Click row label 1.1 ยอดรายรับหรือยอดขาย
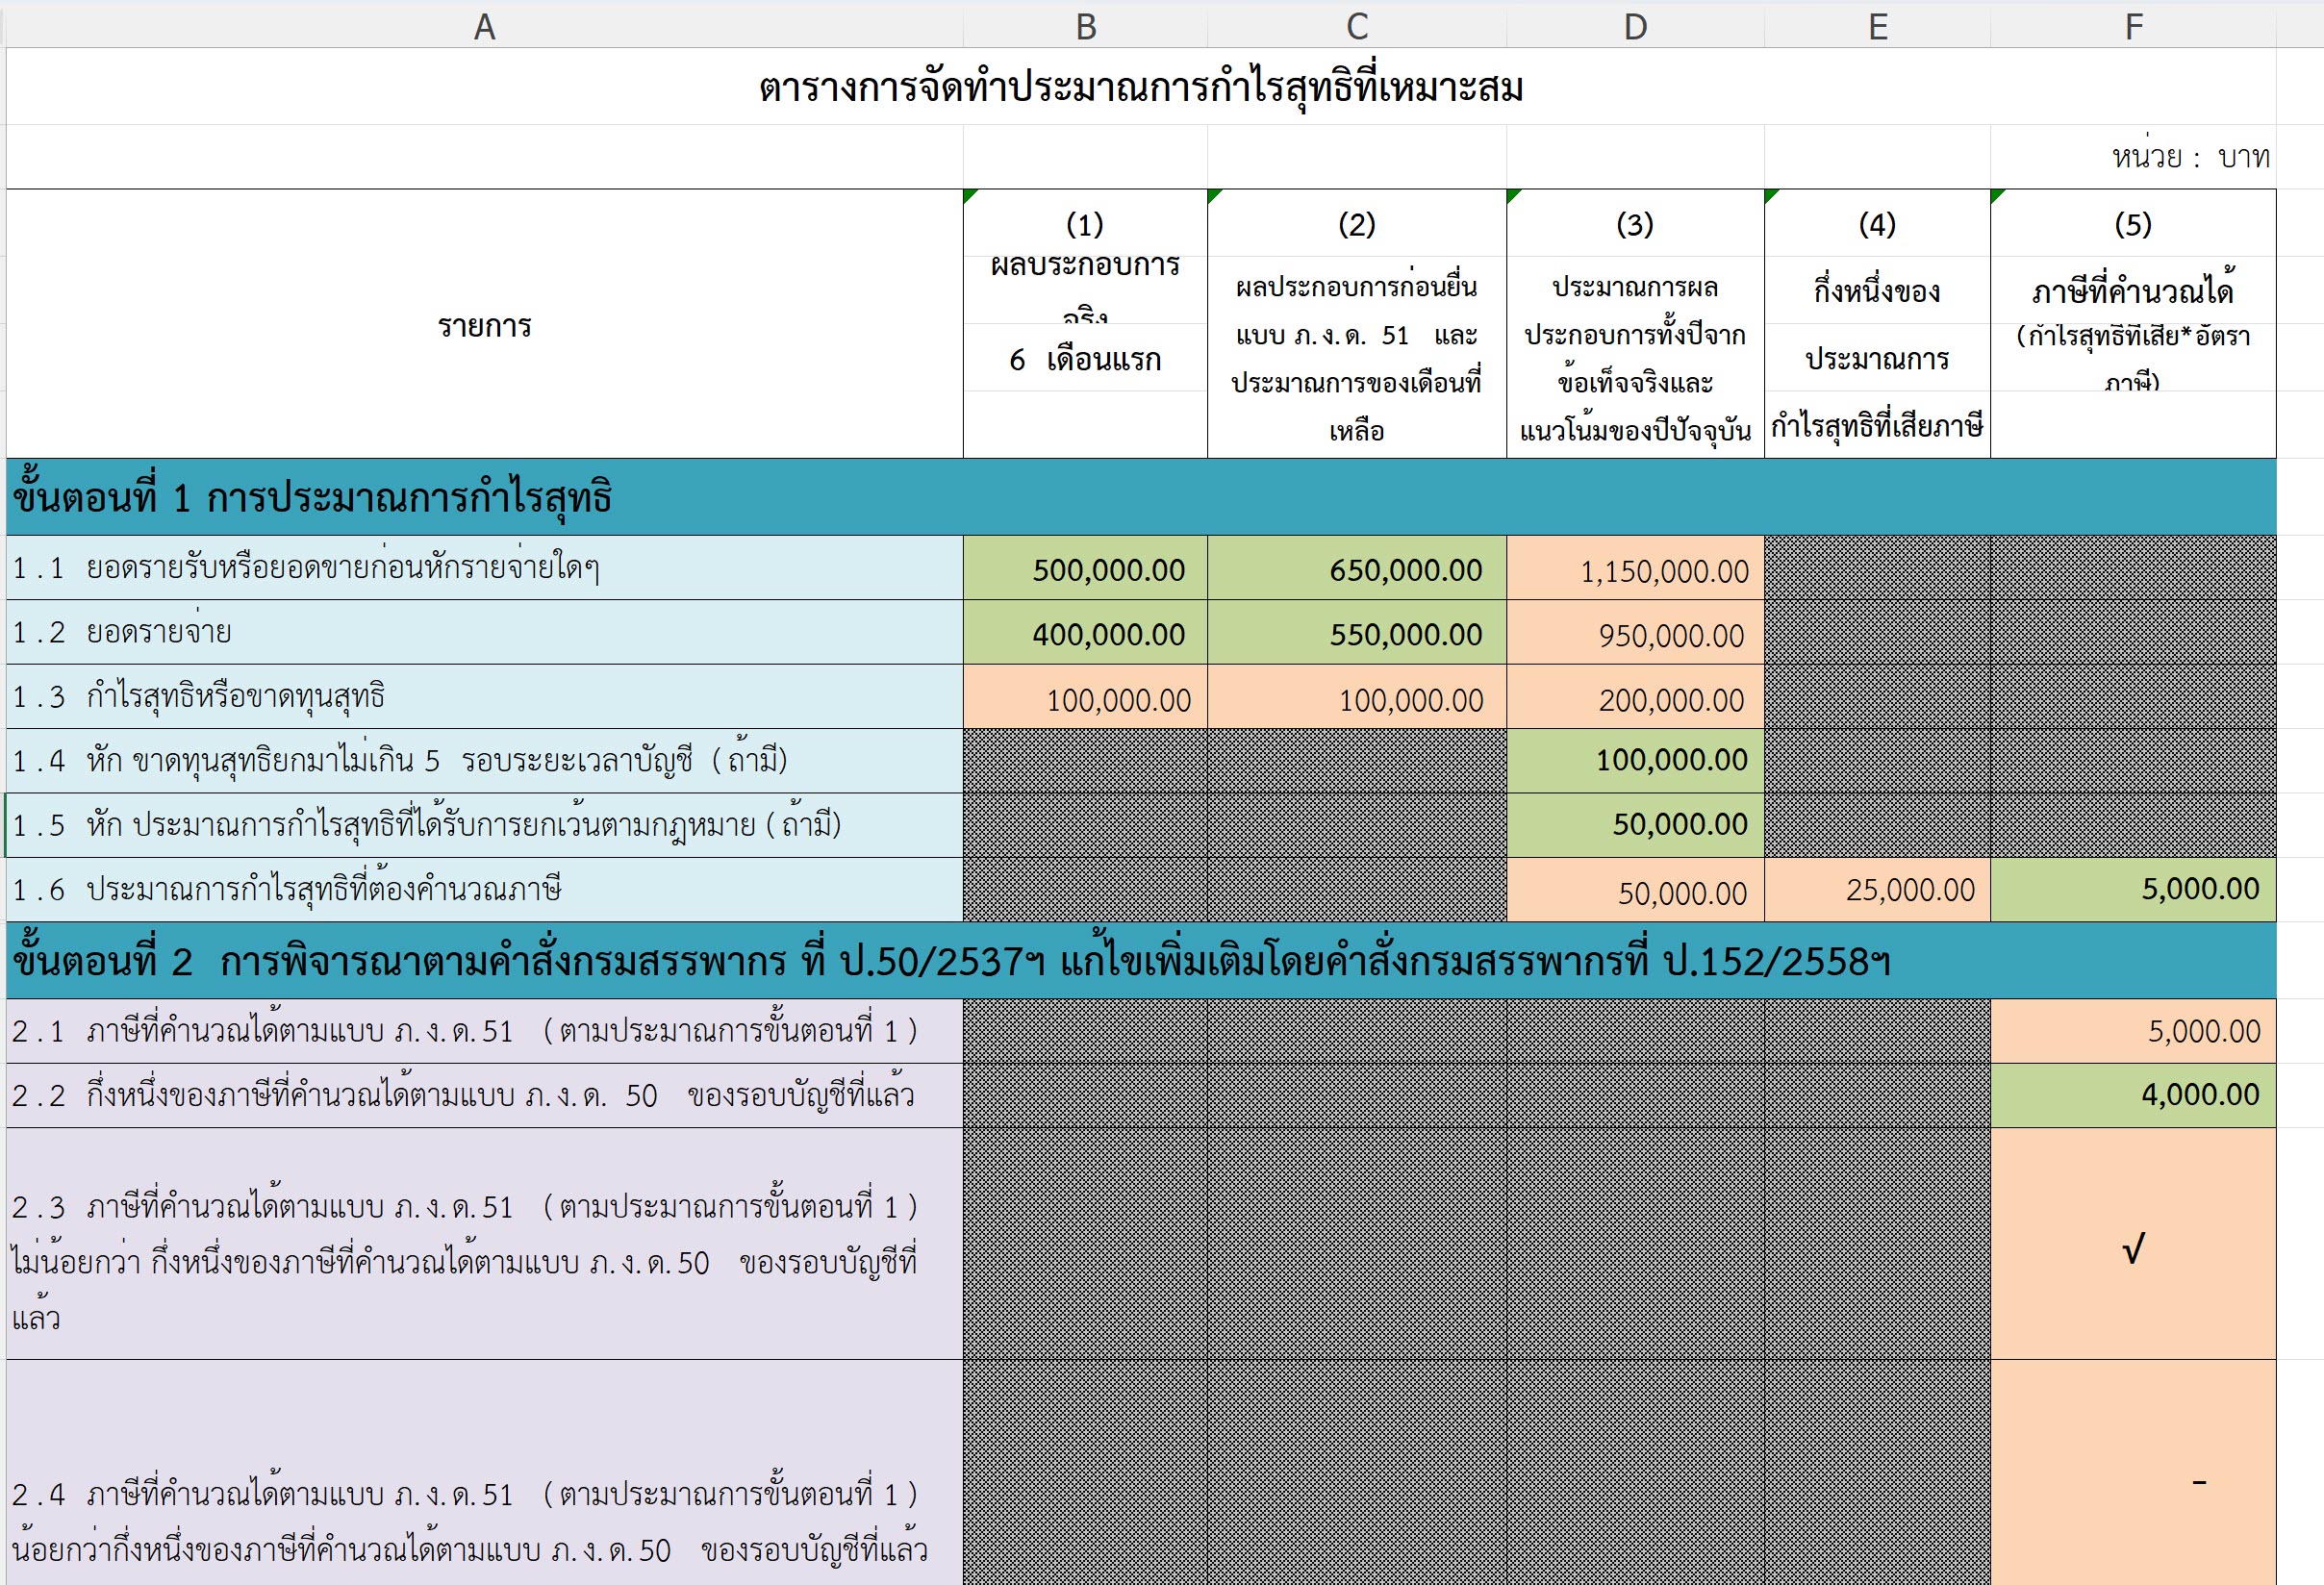2324x1585 pixels. [484, 568]
